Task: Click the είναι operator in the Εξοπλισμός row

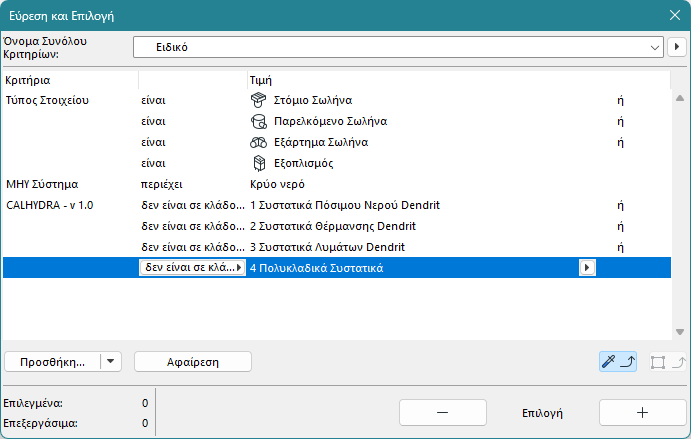Action: pos(153,163)
